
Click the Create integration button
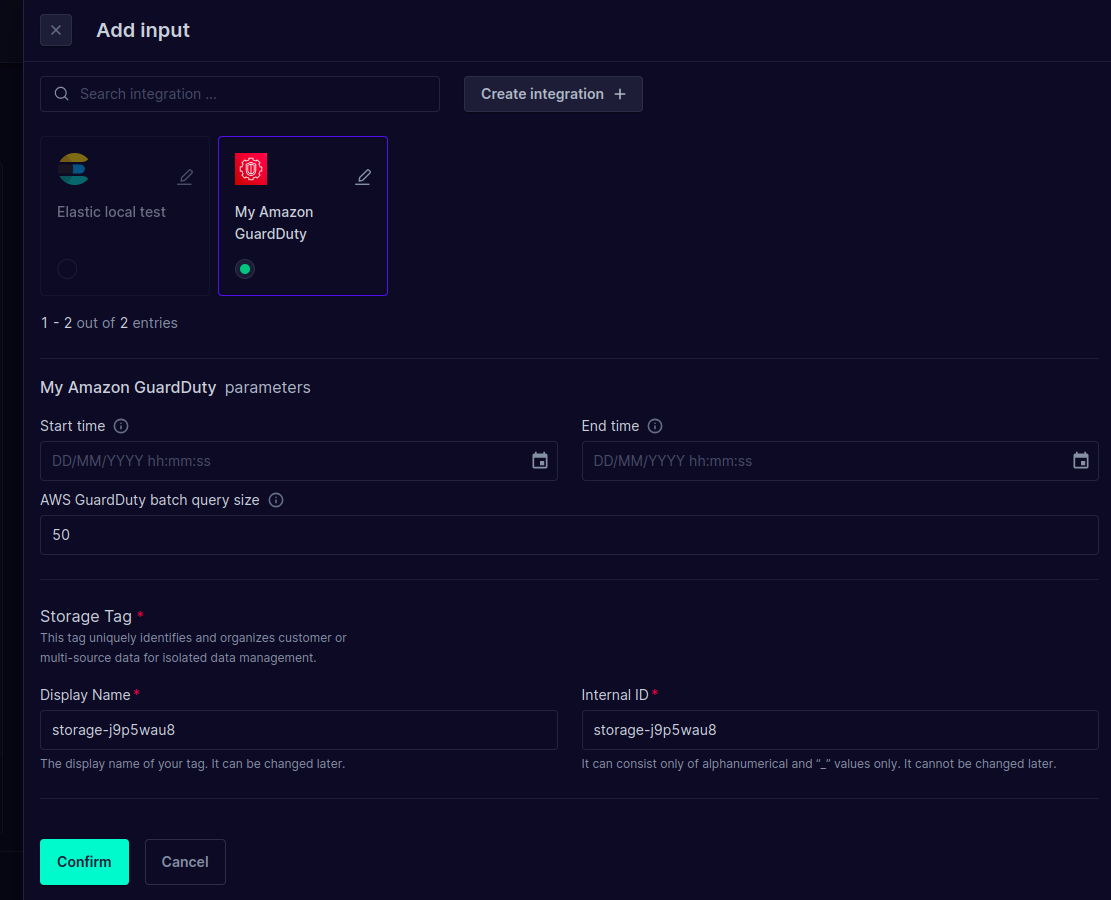(x=553, y=94)
